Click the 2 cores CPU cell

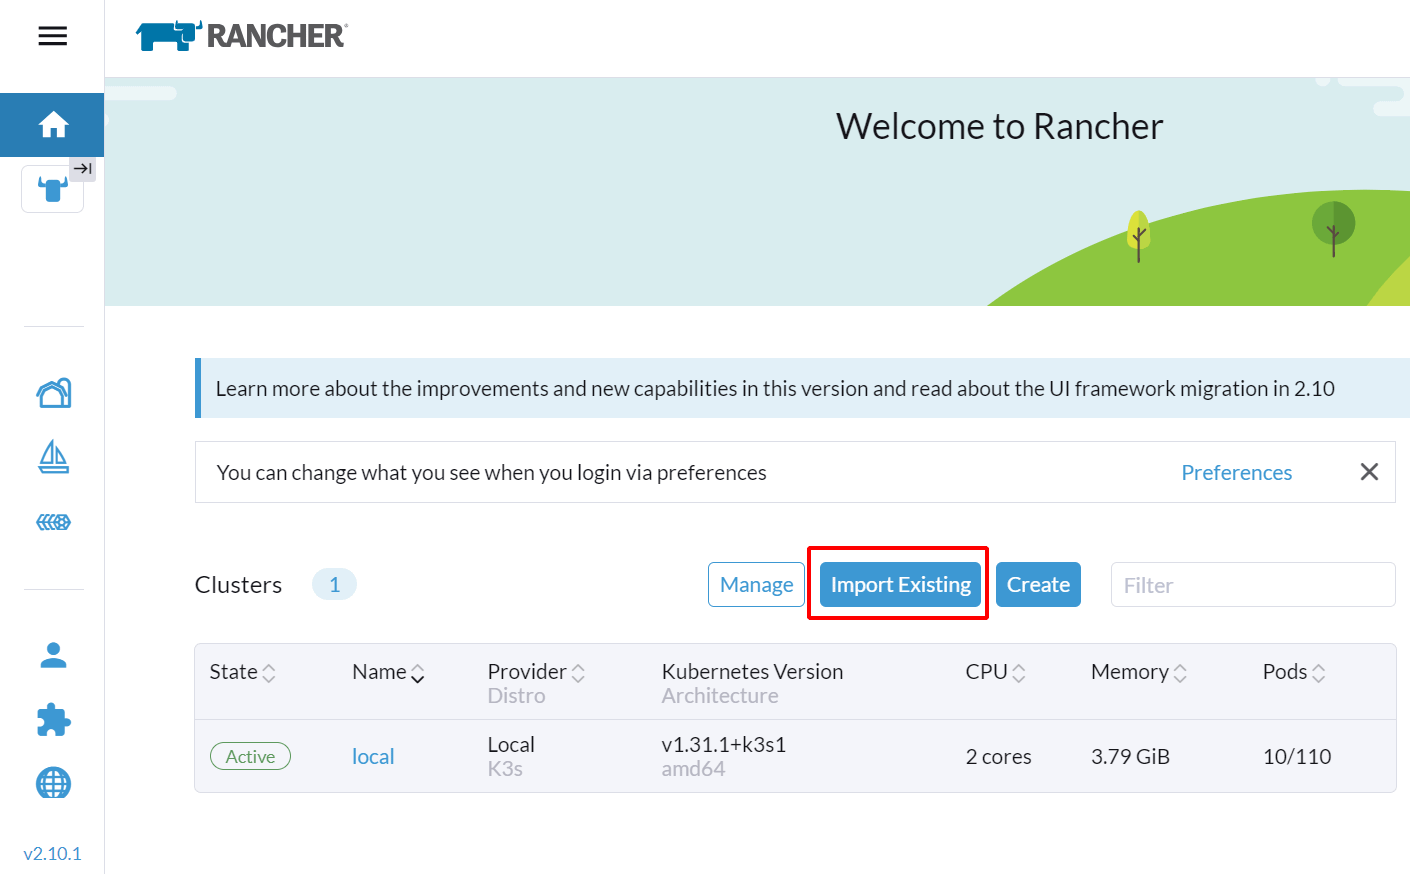tap(998, 757)
